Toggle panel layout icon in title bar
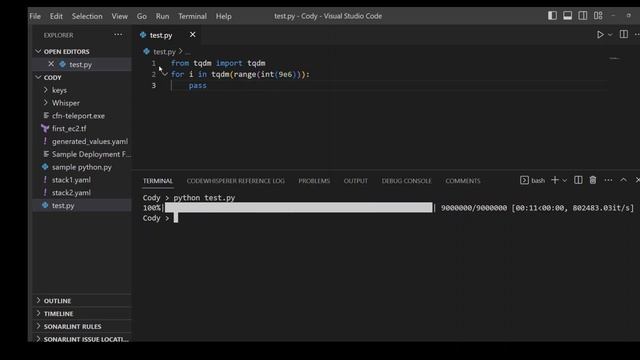 tap(567, 16)
